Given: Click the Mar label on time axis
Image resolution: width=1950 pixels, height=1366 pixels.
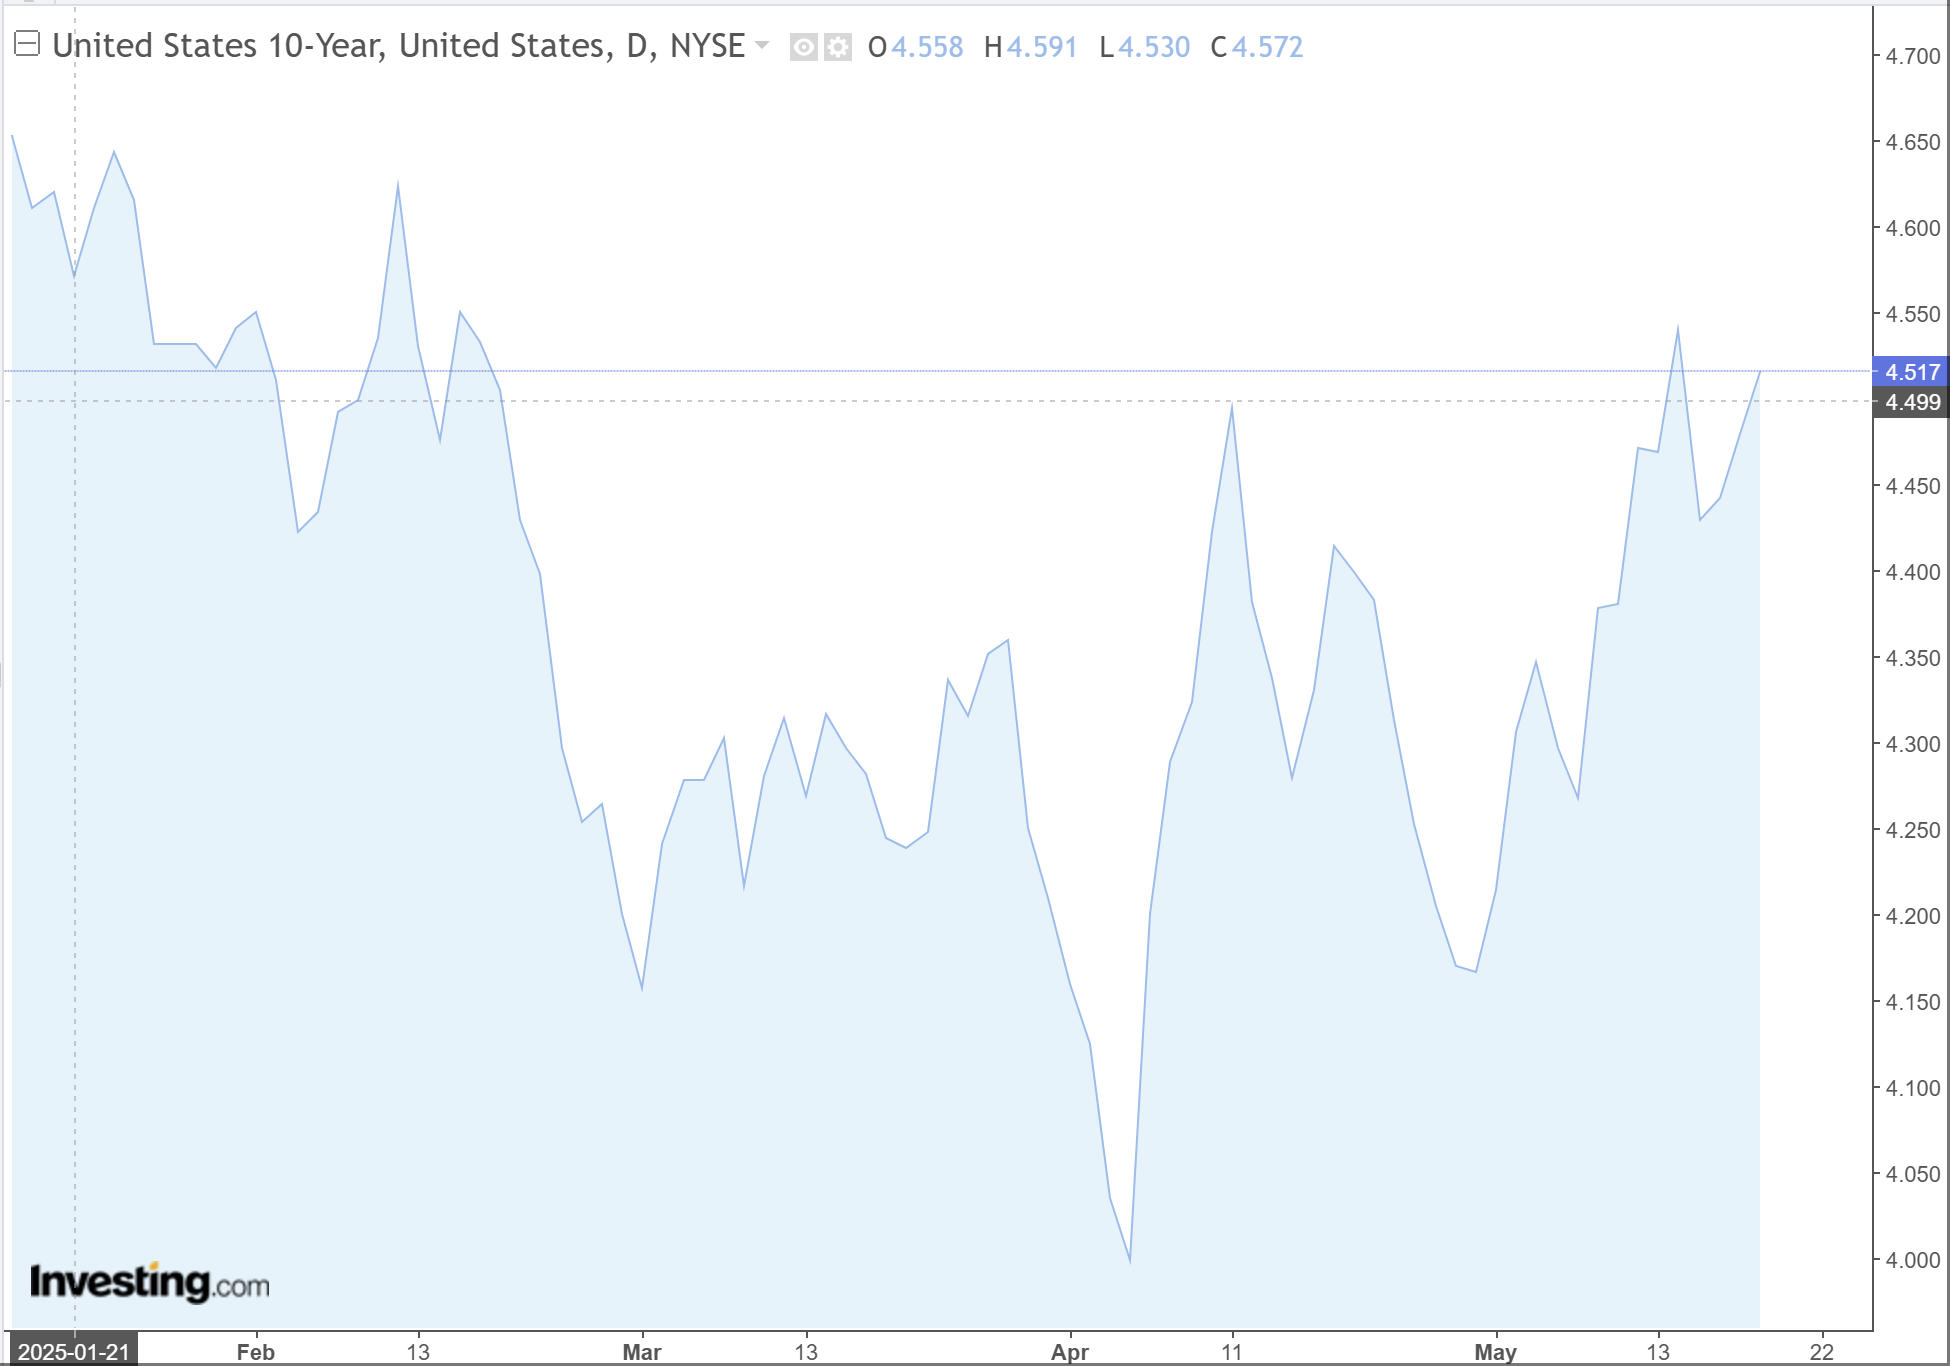Looking at the screenshot, I should (641, 1352).
